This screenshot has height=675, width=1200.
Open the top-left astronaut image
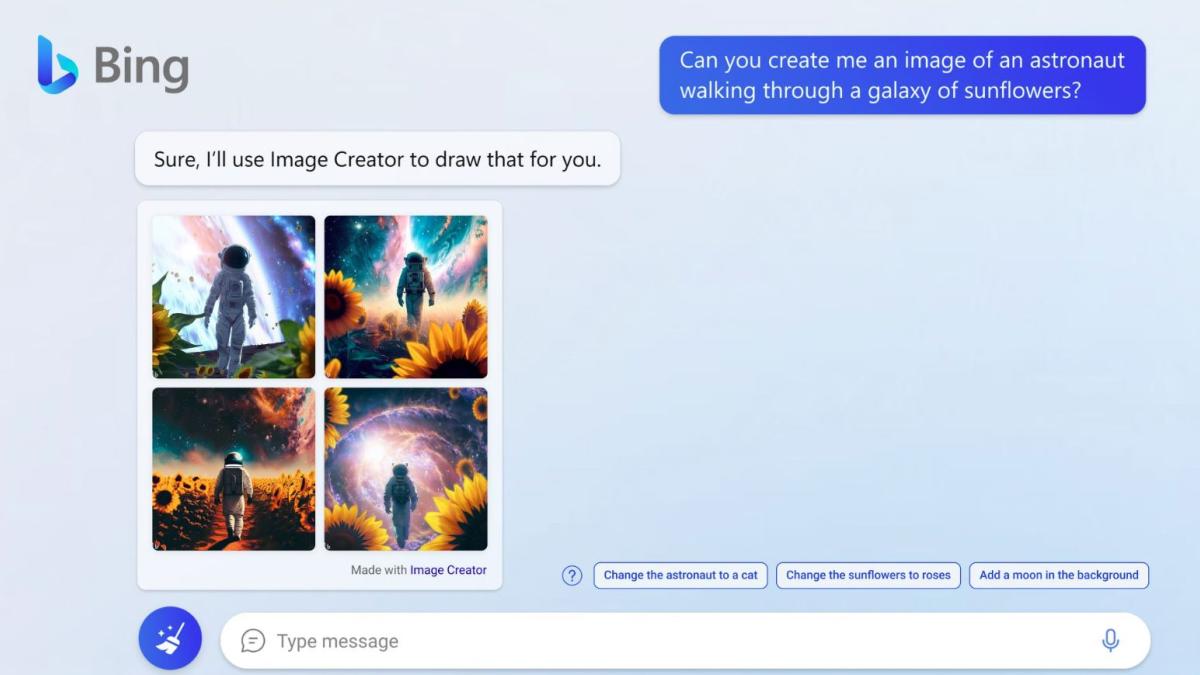point(233,296)
